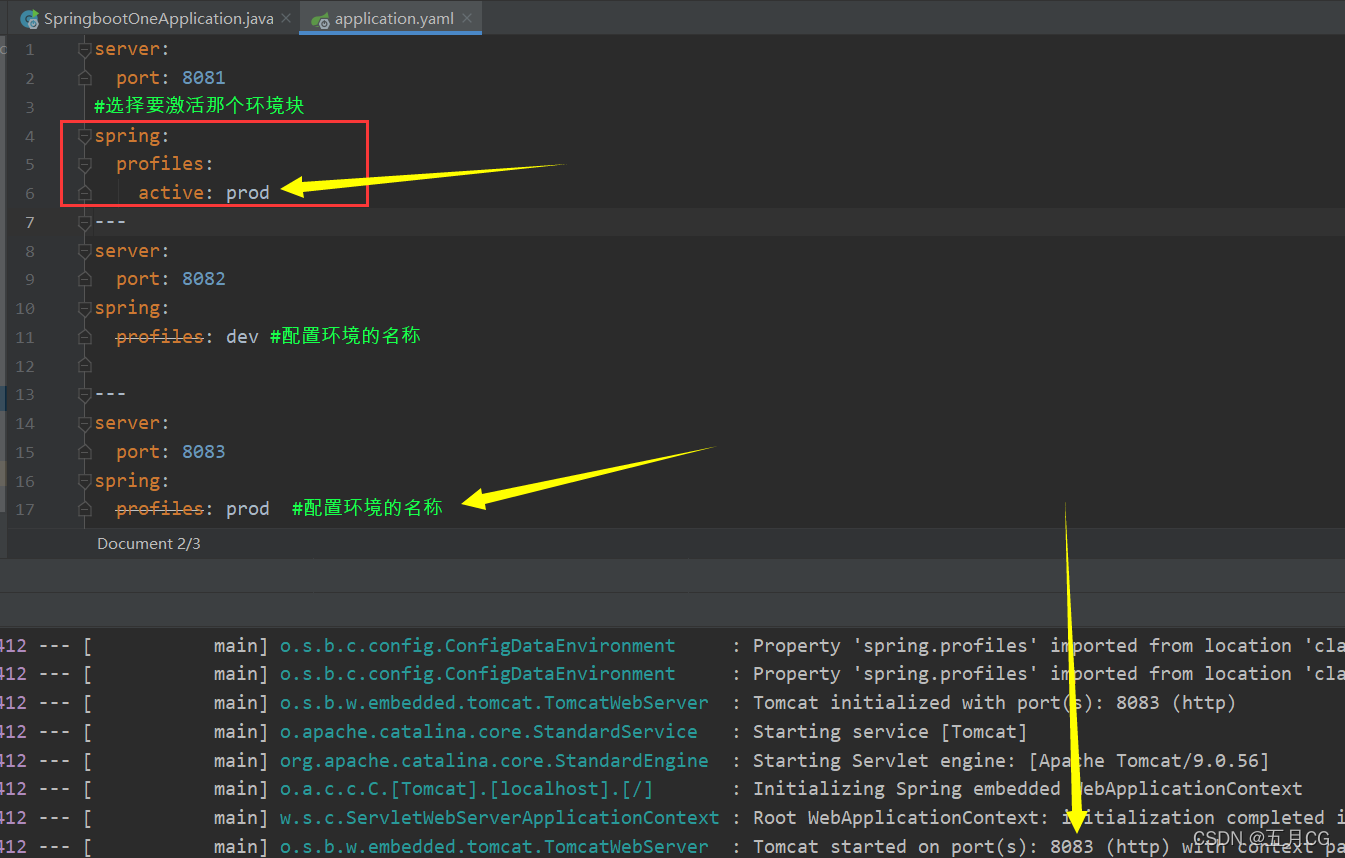Fold the document separator on line 7

coord(85,222)
